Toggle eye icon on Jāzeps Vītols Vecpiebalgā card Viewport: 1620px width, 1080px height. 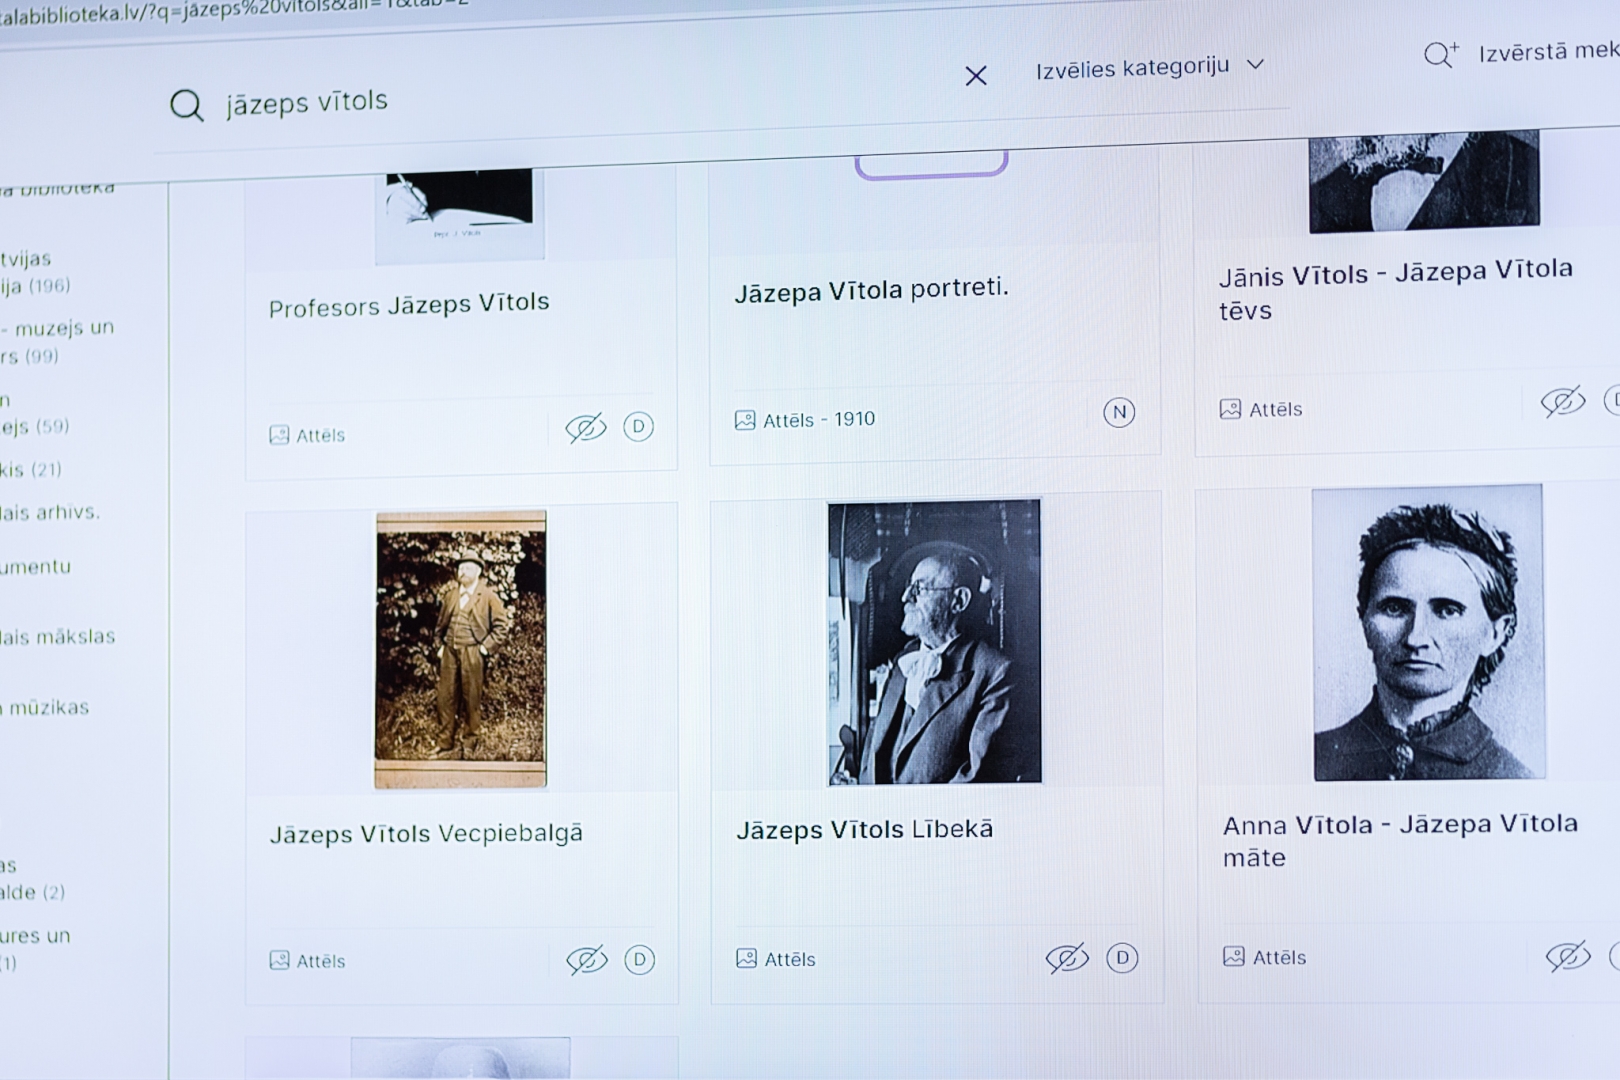(x=587, y=960)
